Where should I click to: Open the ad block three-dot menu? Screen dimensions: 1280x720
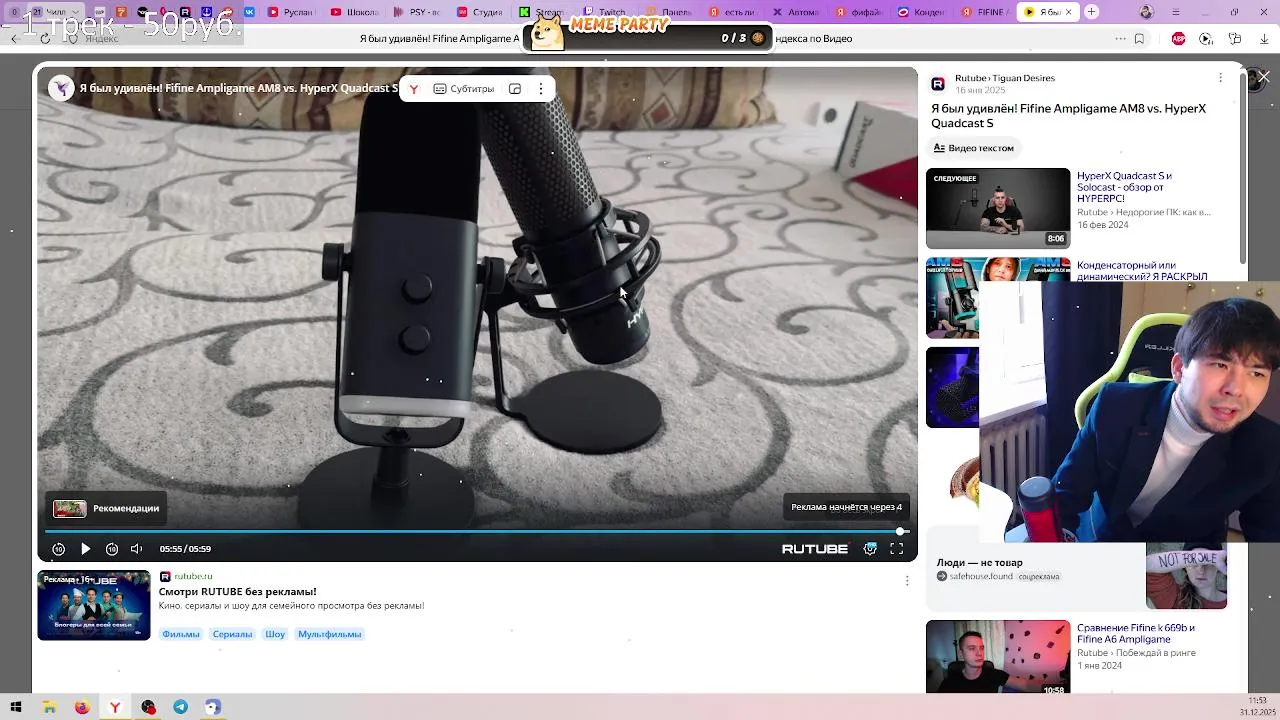(907, 581)
